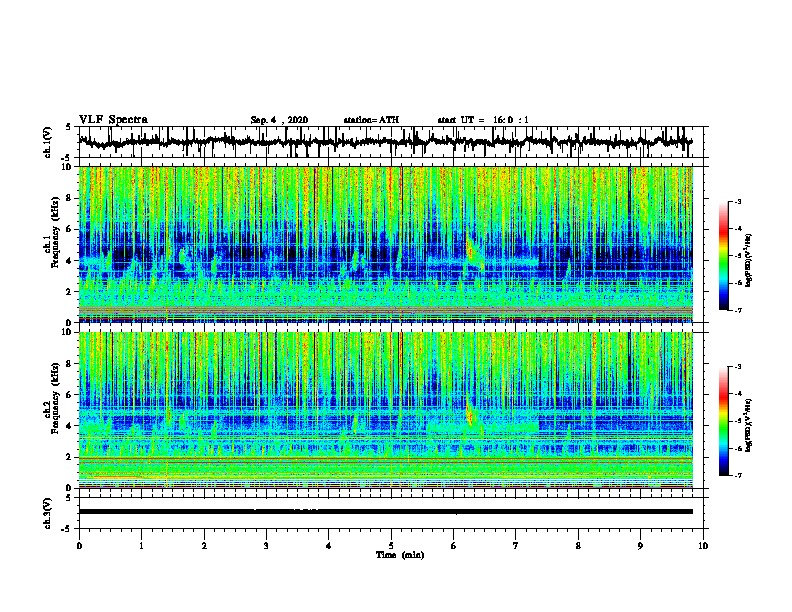Click the "ch.3(V)" waveform axis label
This screenshot has width=792, height=612.
(48, 513)
